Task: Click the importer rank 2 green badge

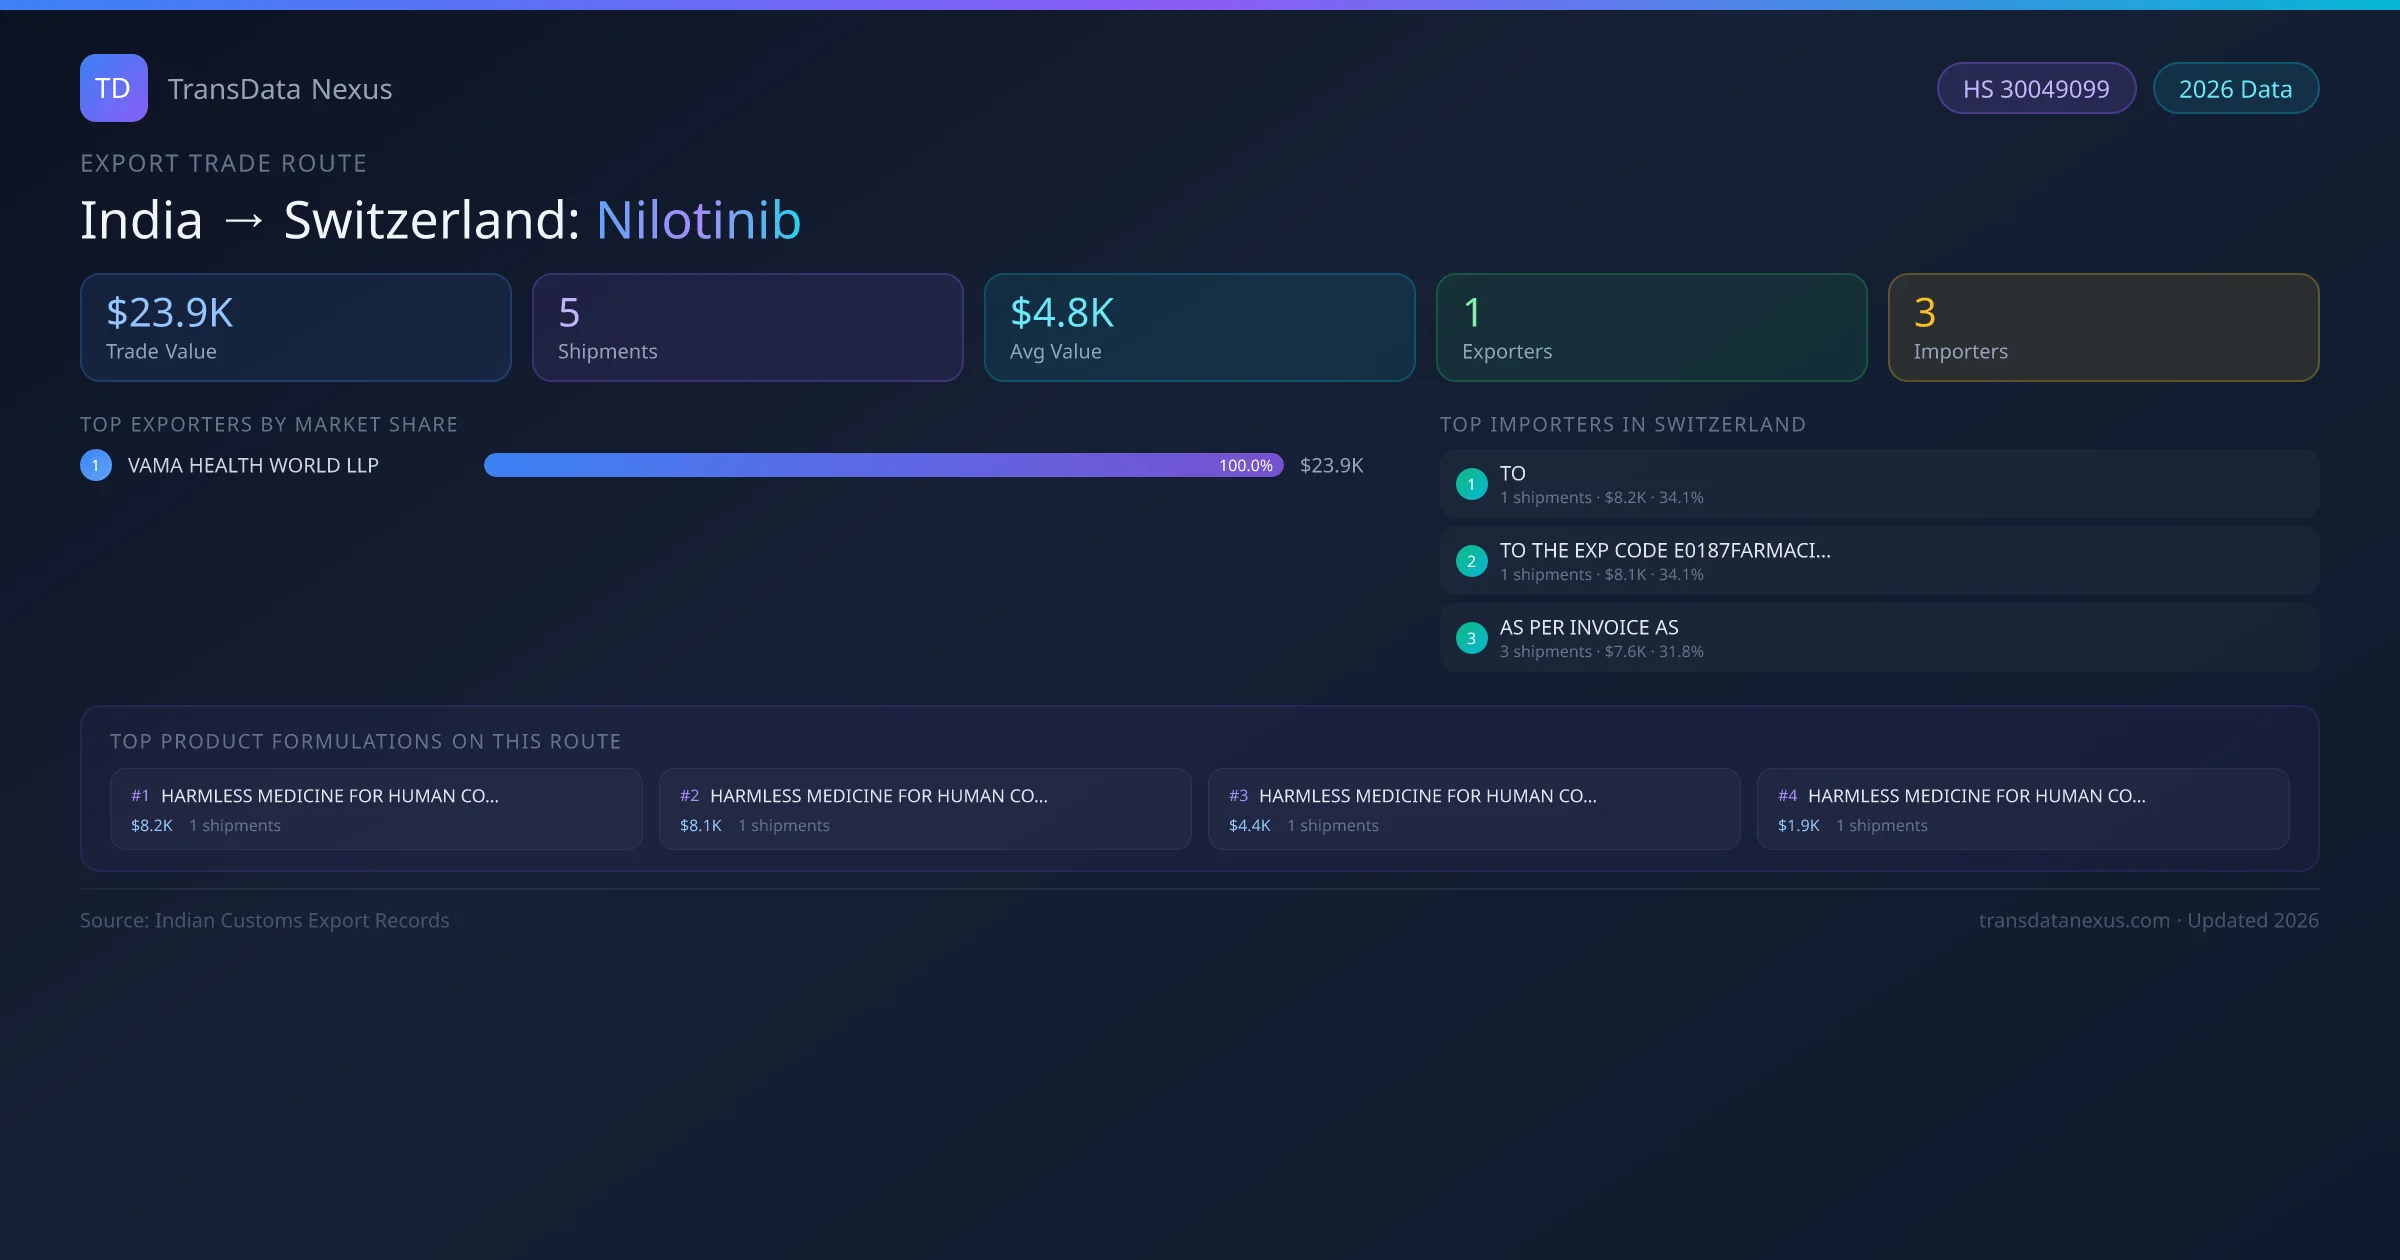Action: (x=1471, y=561)
